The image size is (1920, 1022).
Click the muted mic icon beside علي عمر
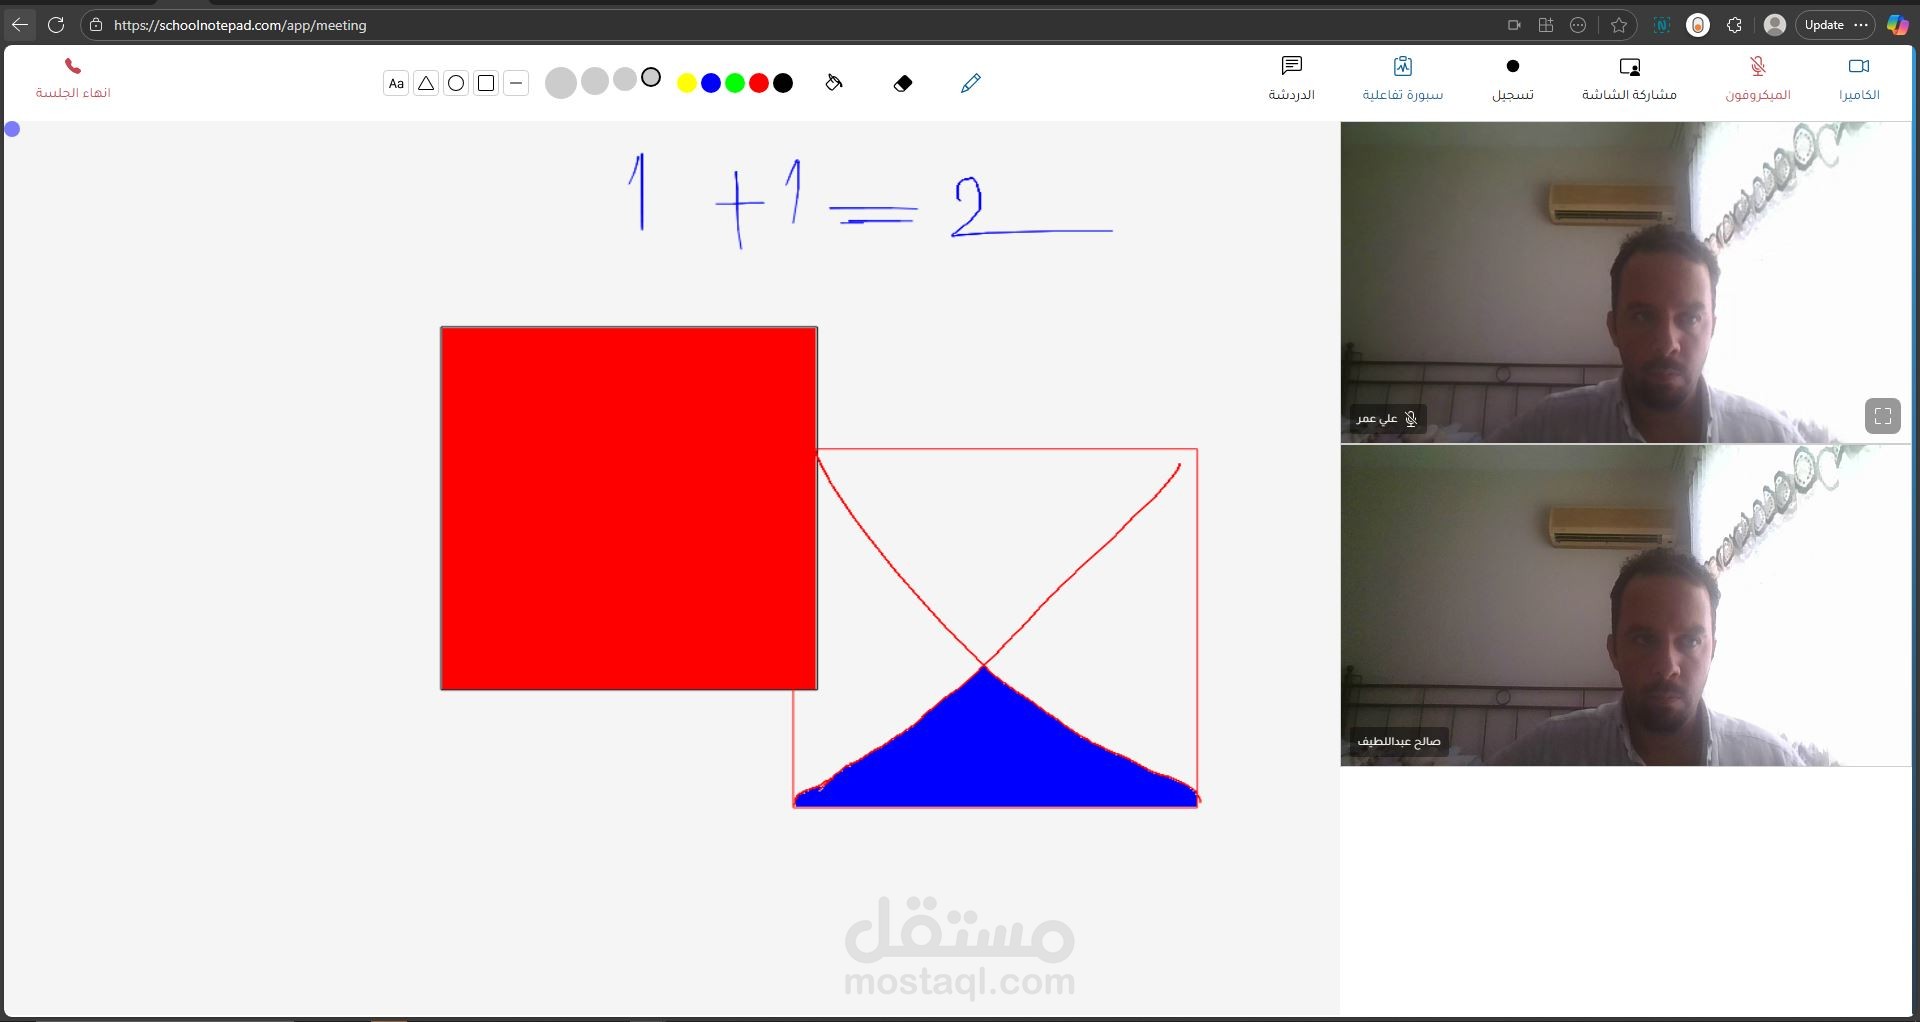point(1411,419)
